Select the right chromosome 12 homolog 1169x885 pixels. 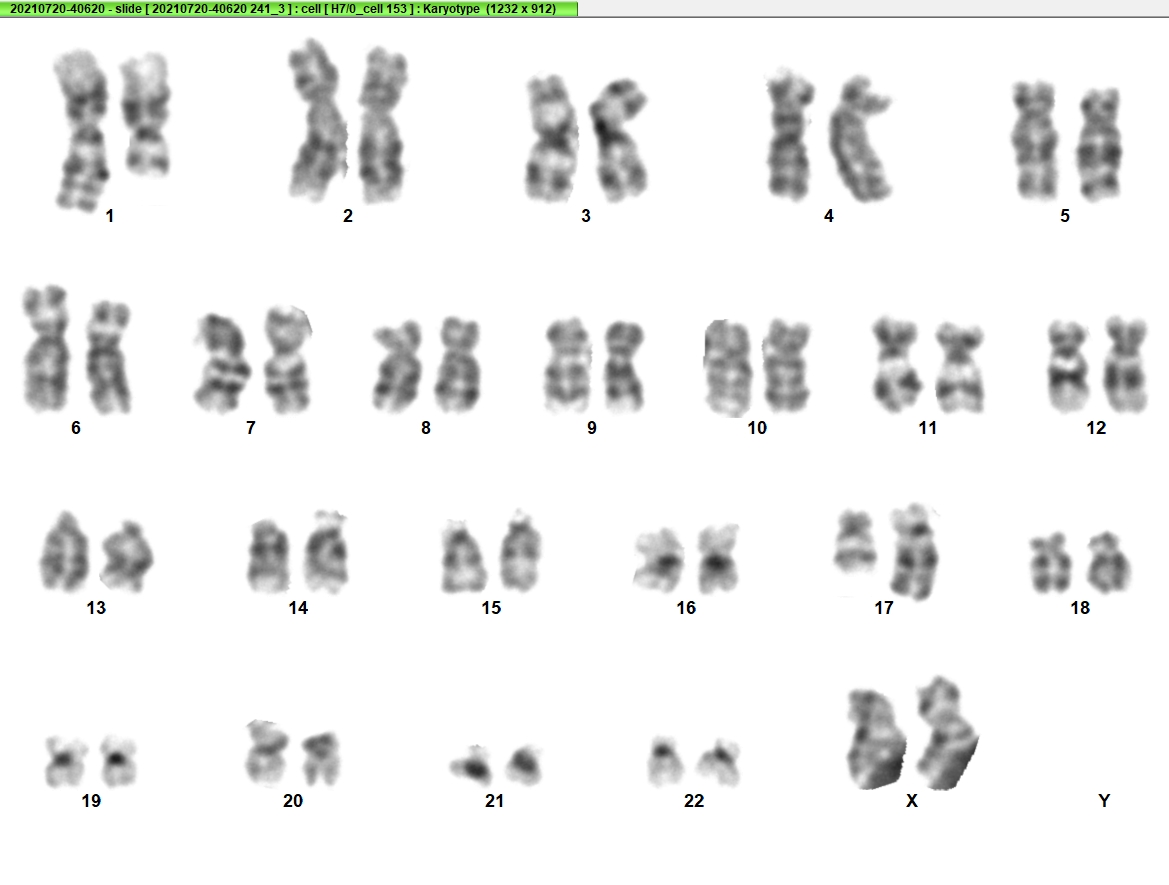[1126, 365]
